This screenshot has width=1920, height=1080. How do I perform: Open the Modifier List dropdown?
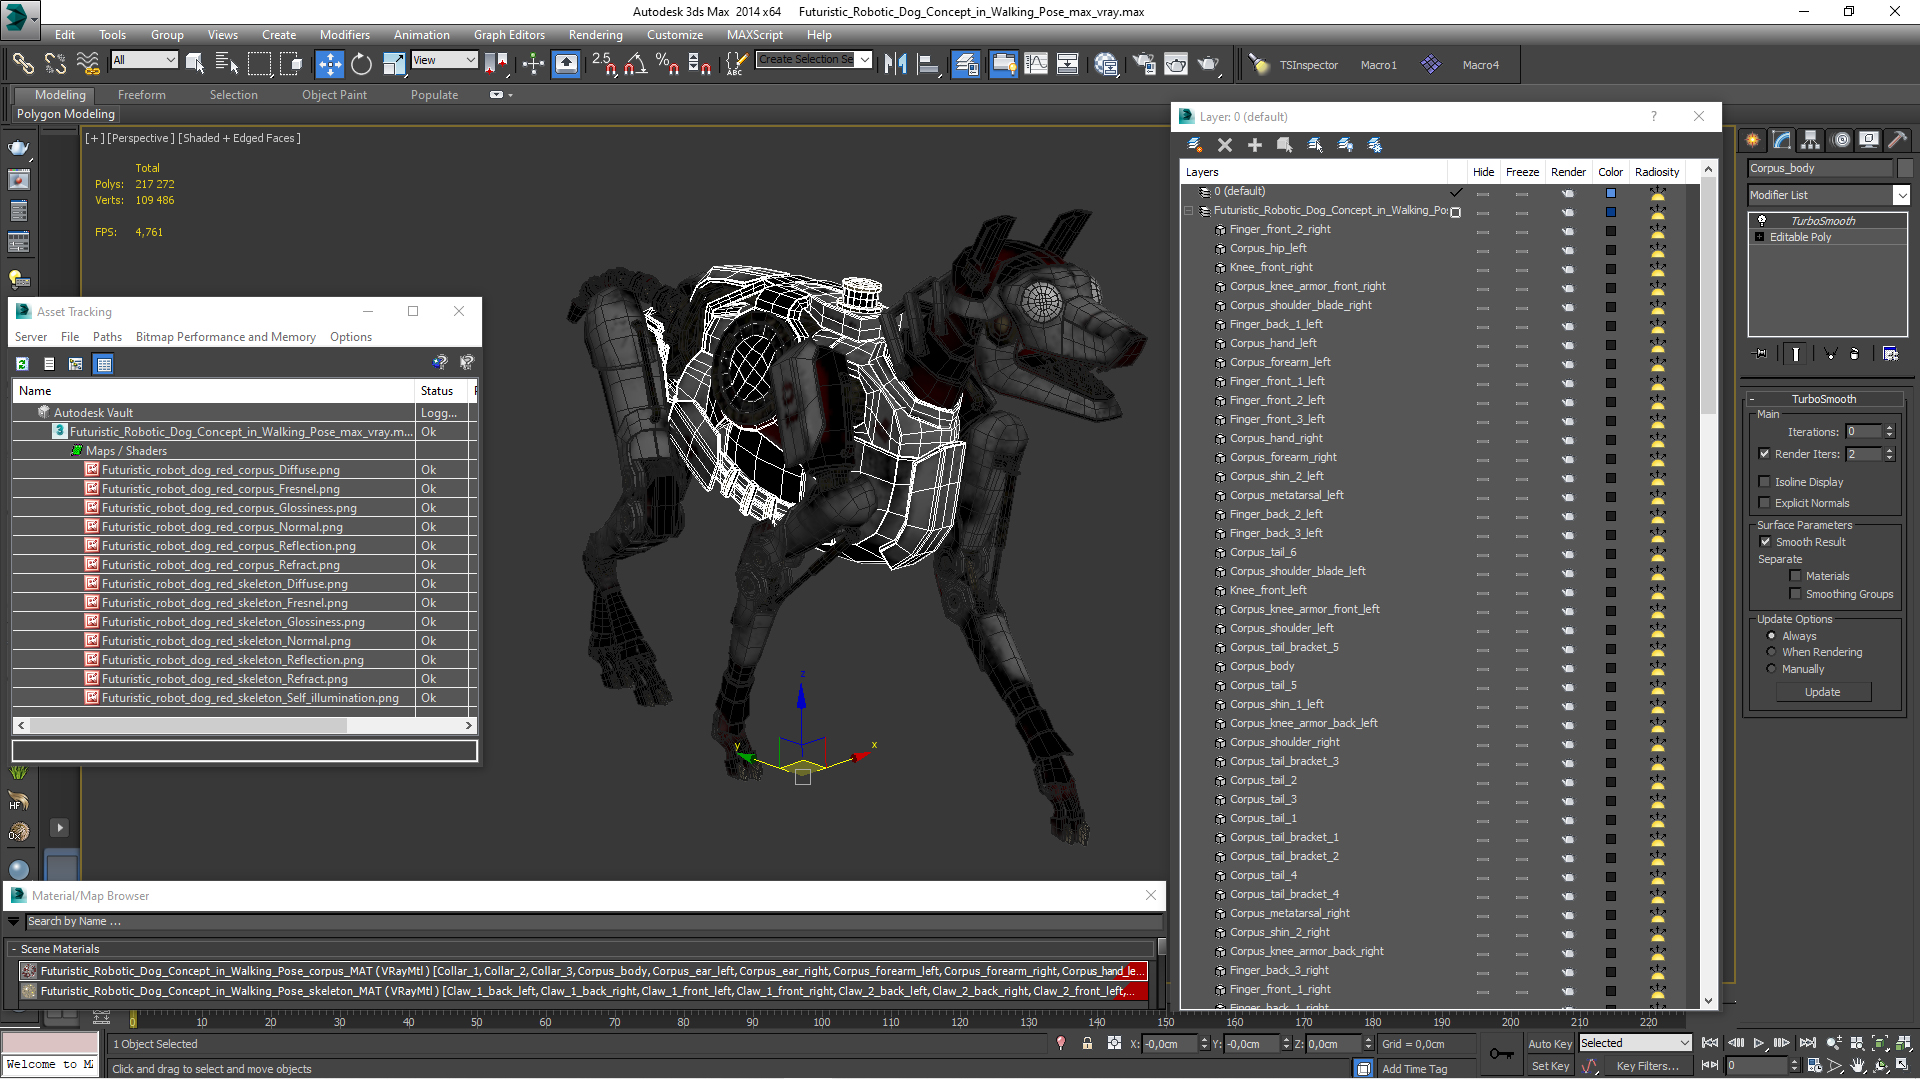pos(1828,195)
